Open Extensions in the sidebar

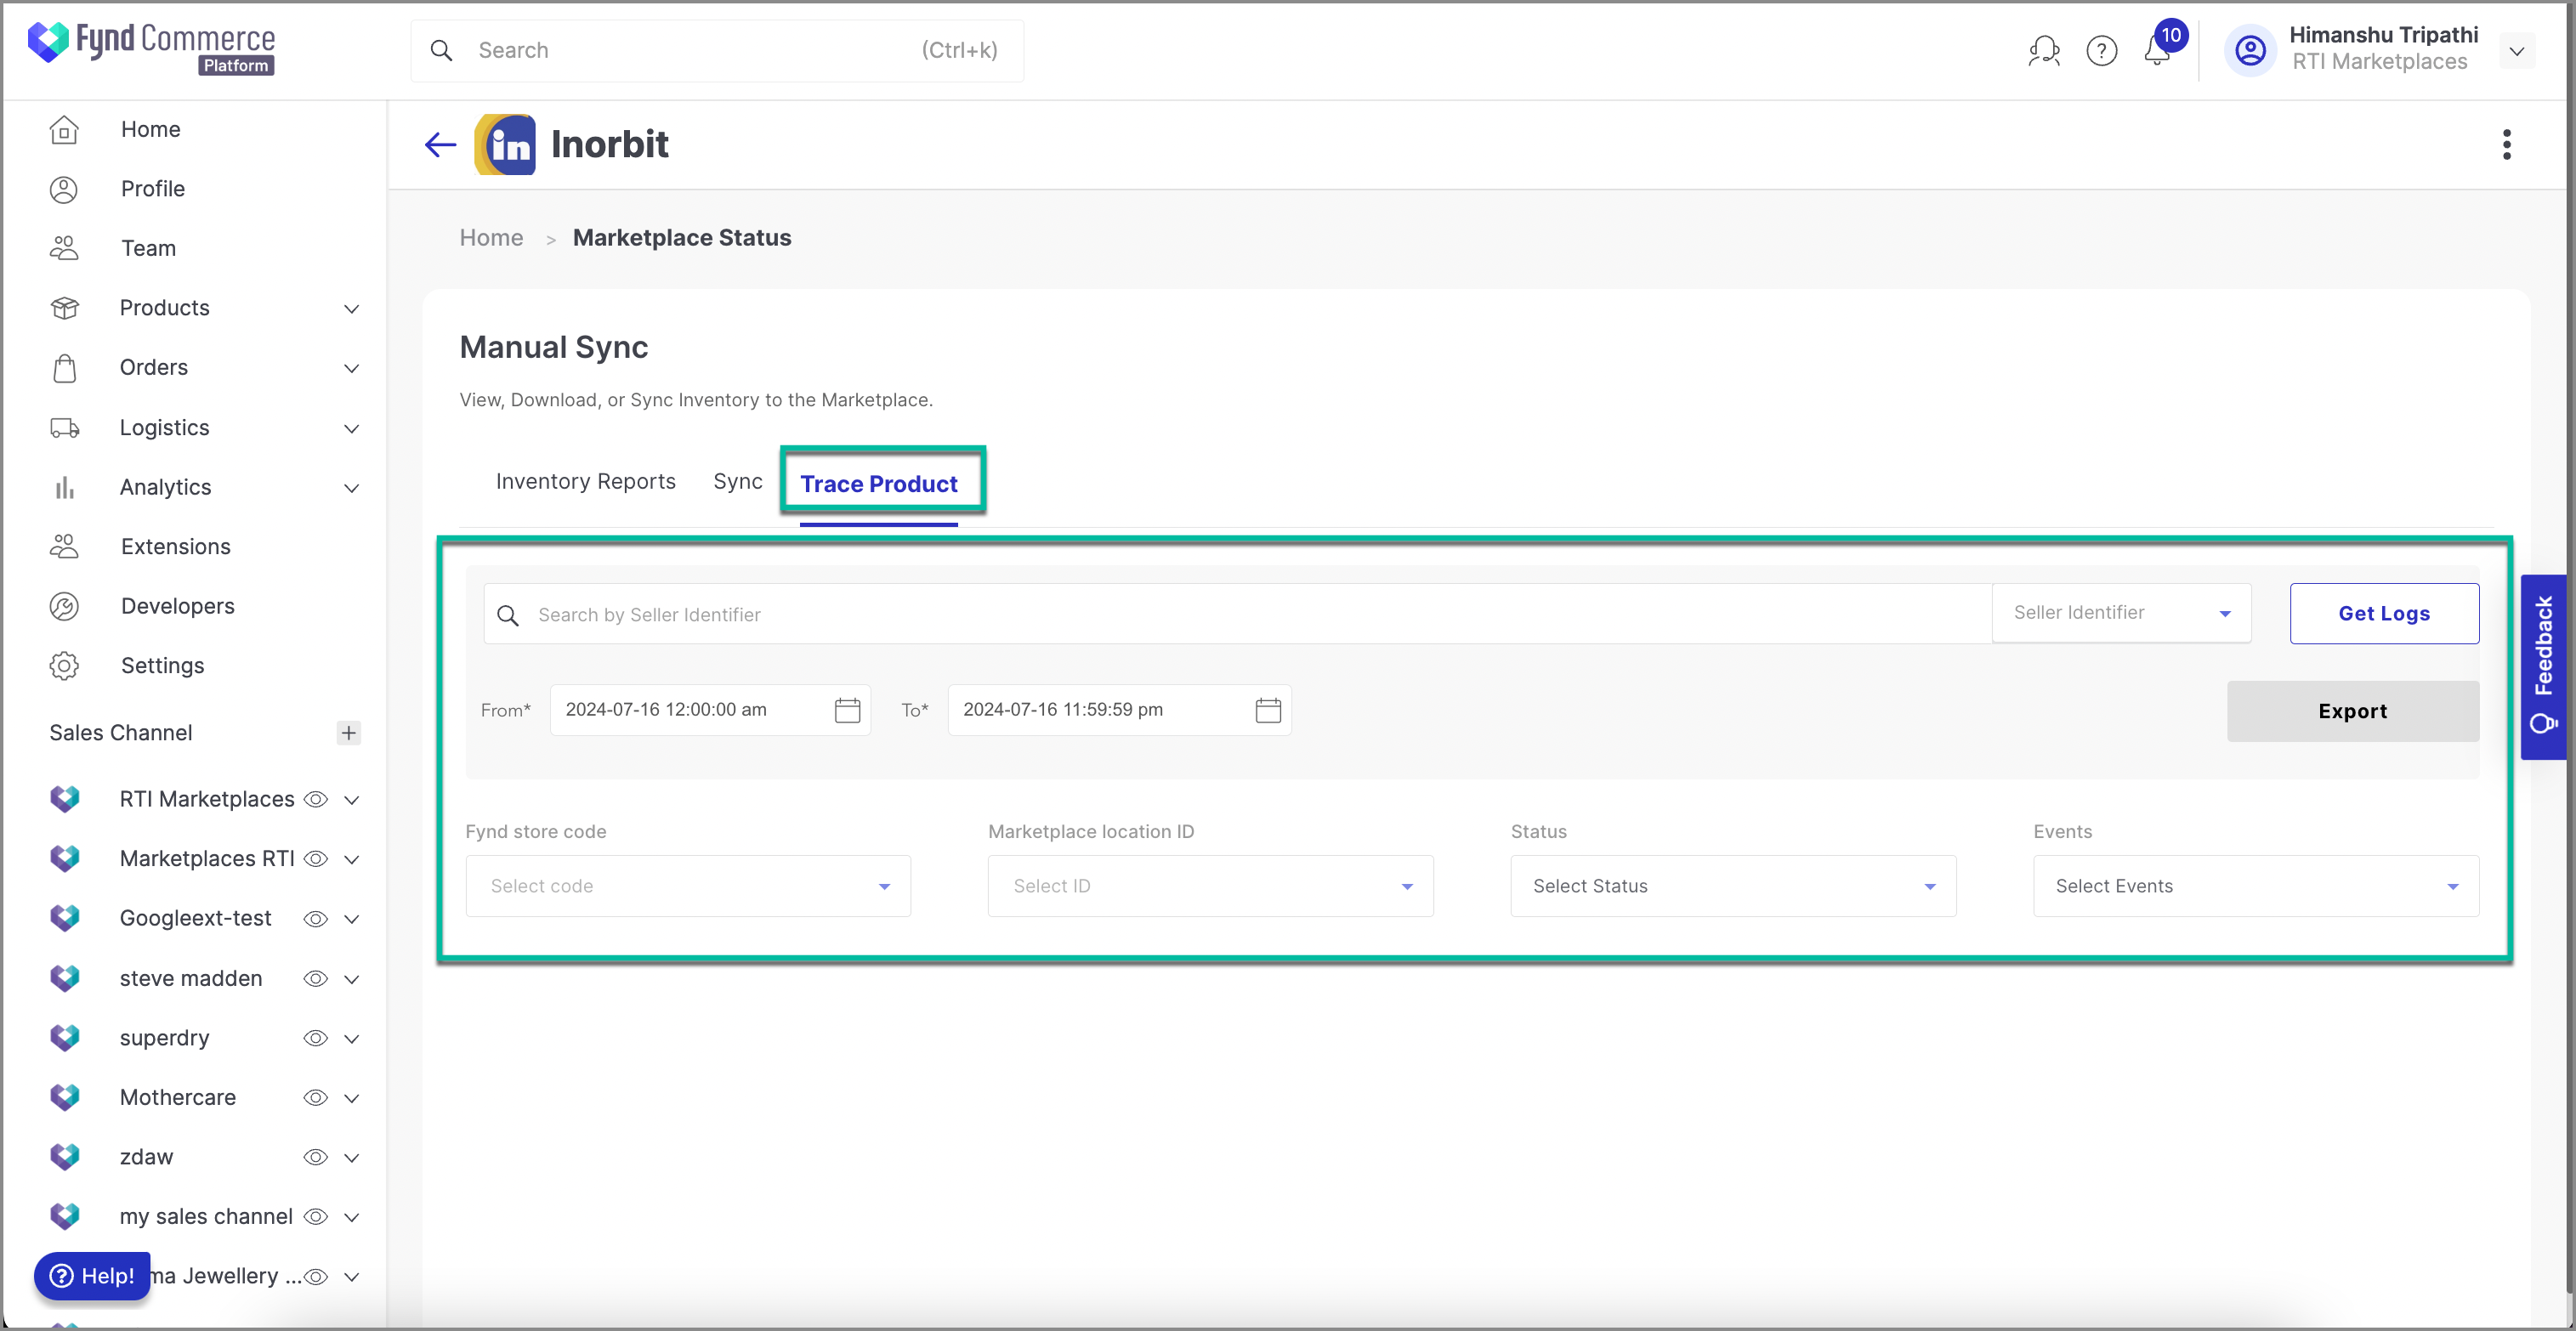click(176, 547)
